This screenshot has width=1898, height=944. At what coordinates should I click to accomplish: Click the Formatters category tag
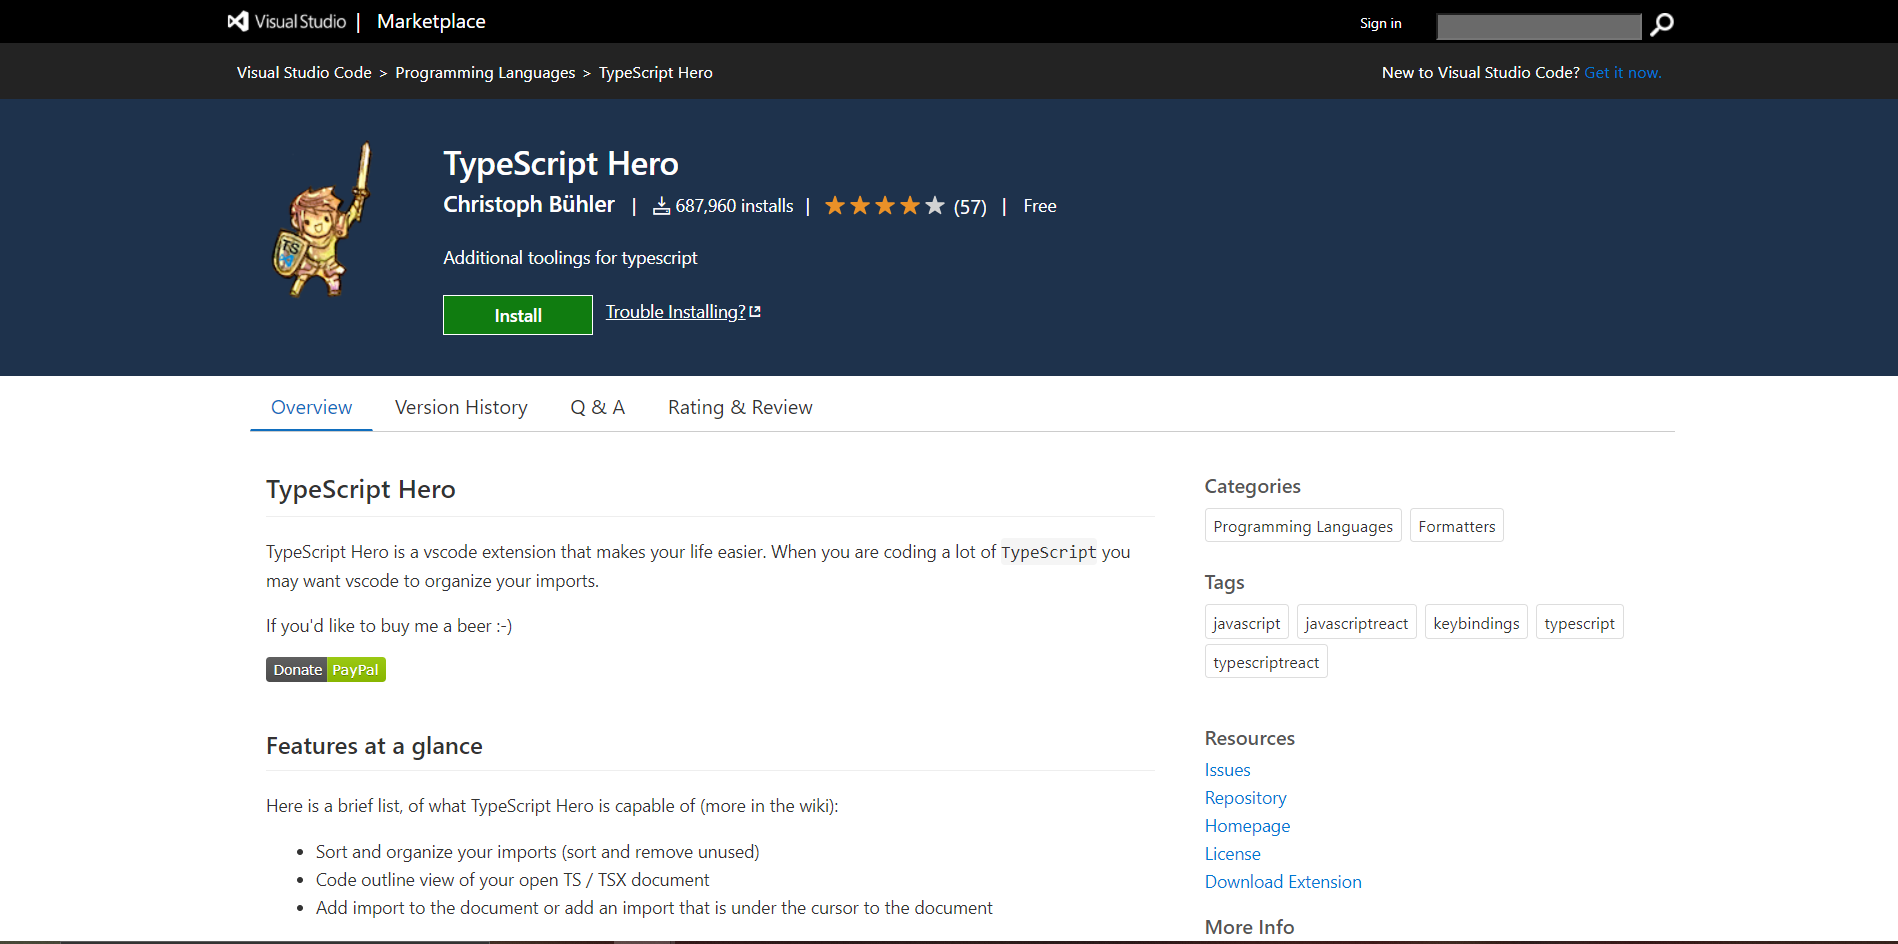1457,526
